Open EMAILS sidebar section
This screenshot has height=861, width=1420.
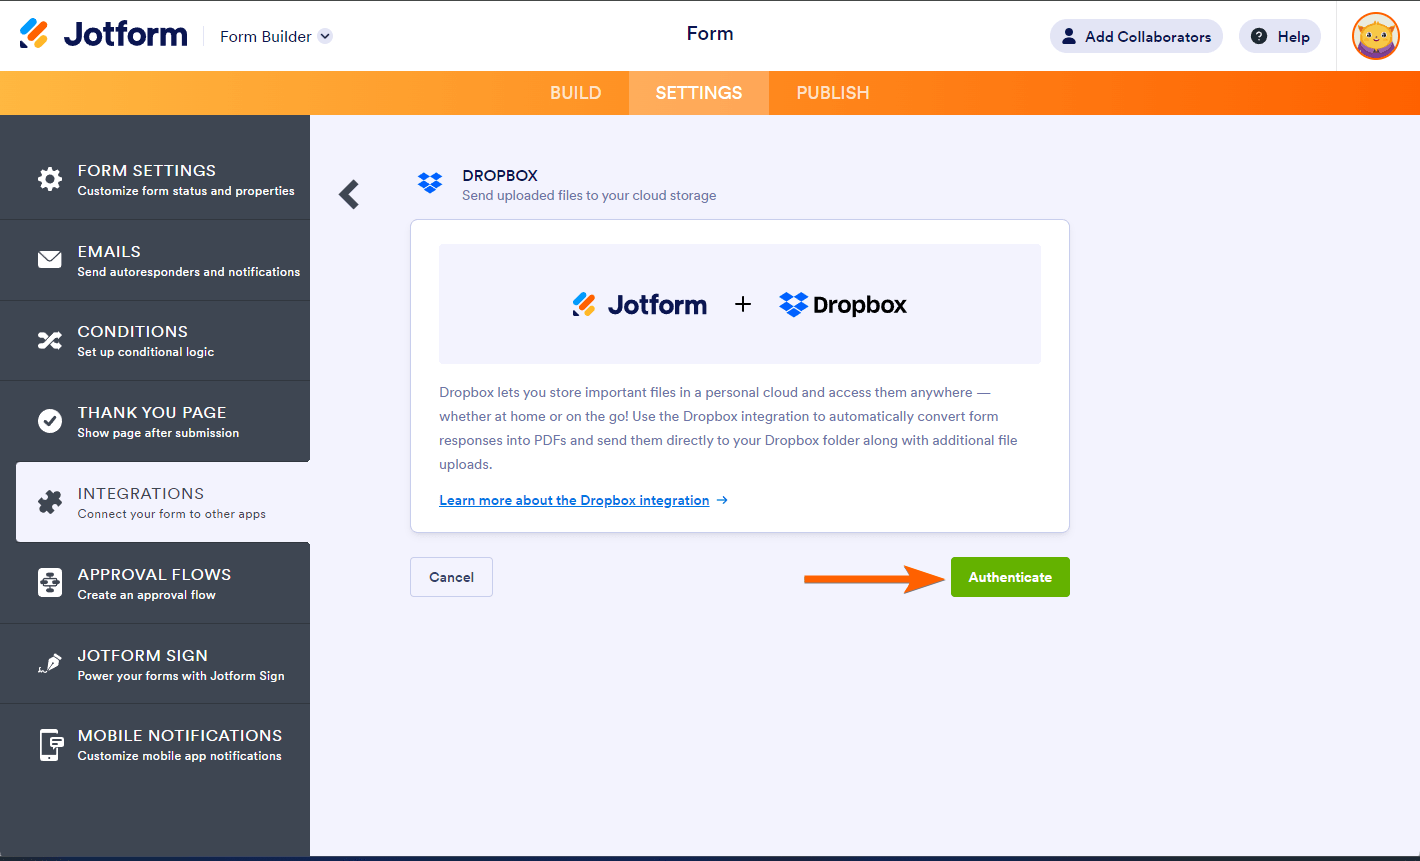click(x=155, y=260)
